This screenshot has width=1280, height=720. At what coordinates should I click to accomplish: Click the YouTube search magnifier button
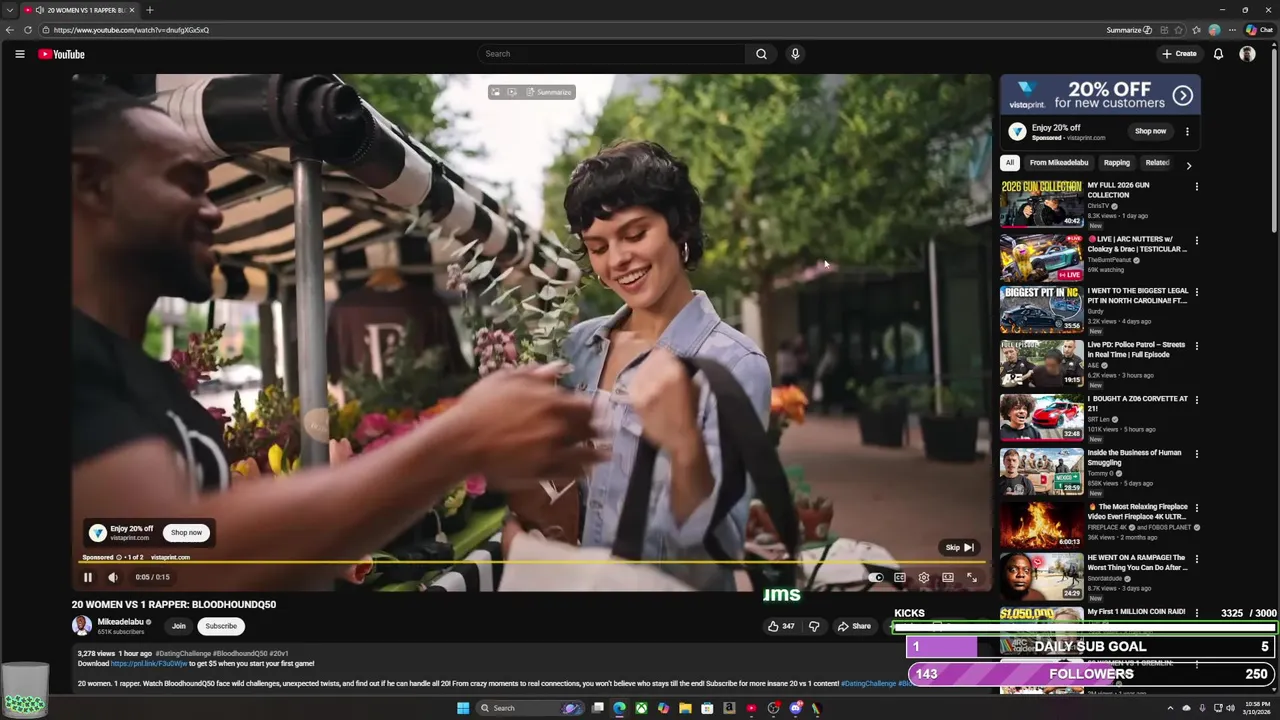pyautogui.click(x=761, y=54)
